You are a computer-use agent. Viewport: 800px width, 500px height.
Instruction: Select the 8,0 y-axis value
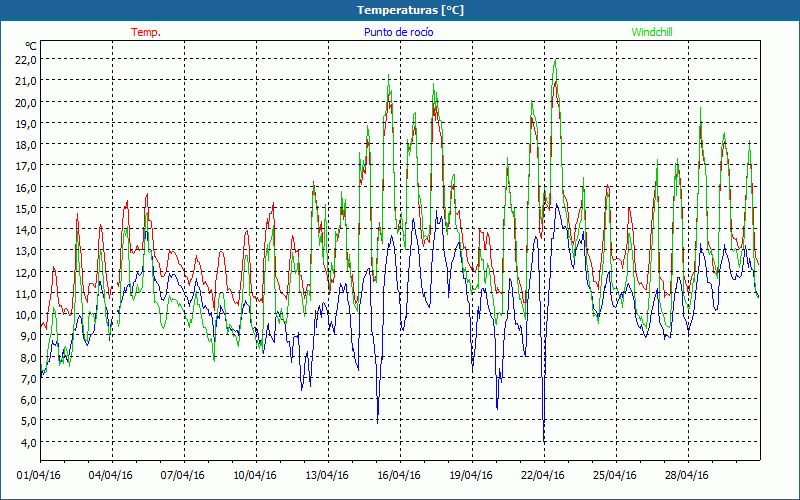click(x=29, y=357)
